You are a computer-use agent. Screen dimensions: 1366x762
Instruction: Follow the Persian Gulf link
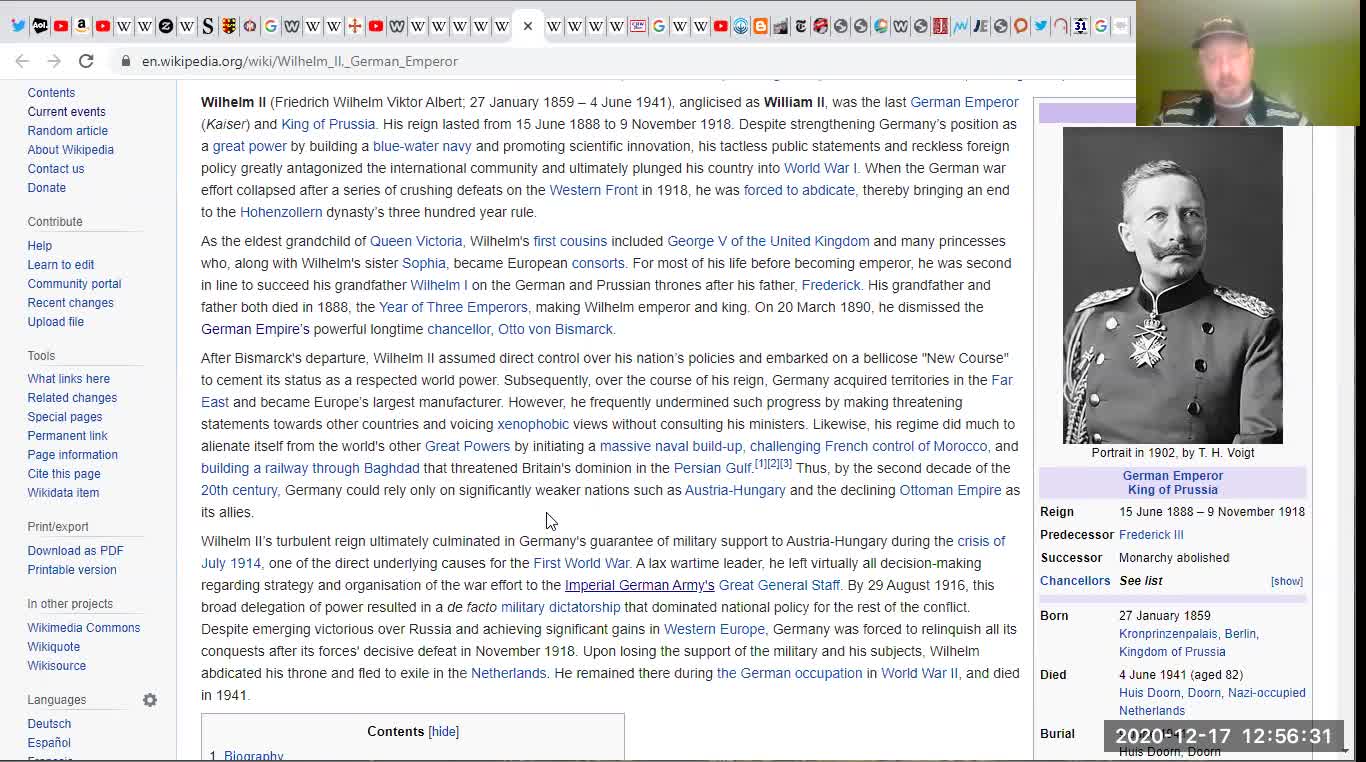click(x=712, y=468)
